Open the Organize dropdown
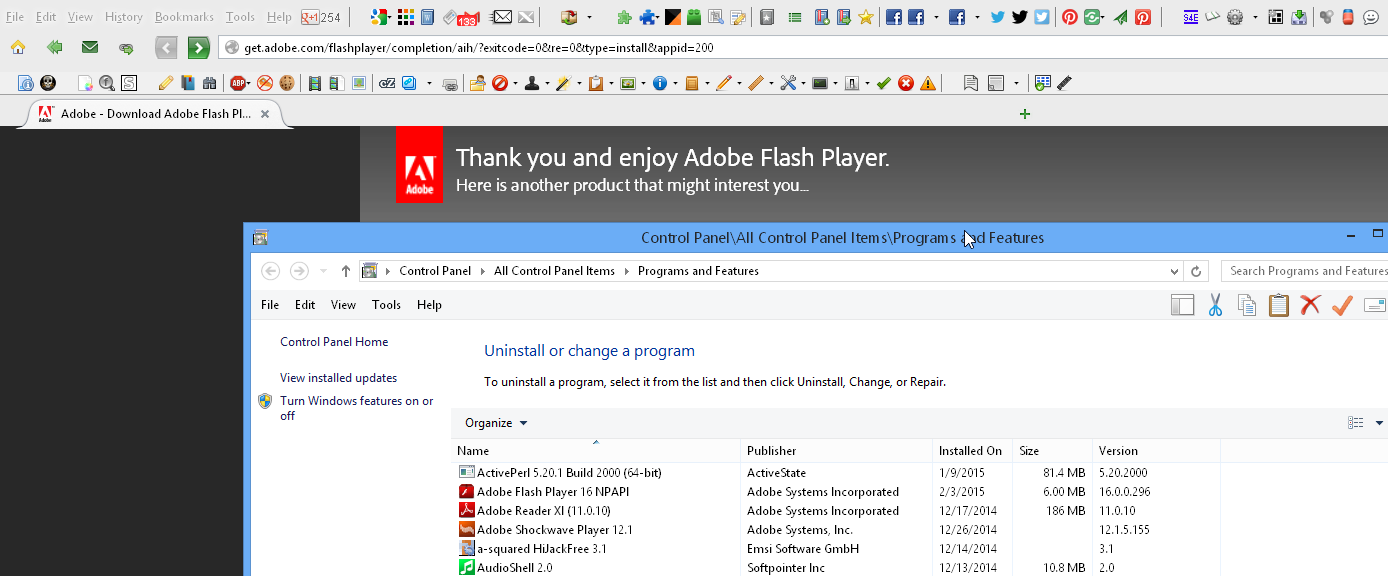The width and height of the screenshot is (1388, 576). pos(496,423)
